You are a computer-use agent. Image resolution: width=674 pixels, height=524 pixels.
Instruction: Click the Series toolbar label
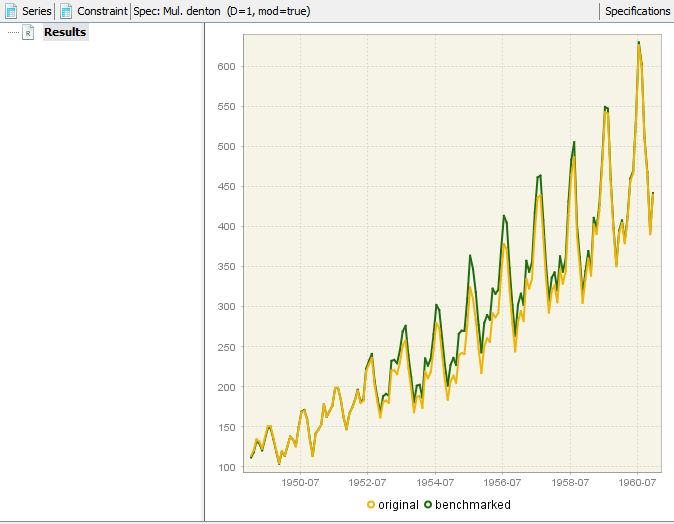(x=37, y=11)
